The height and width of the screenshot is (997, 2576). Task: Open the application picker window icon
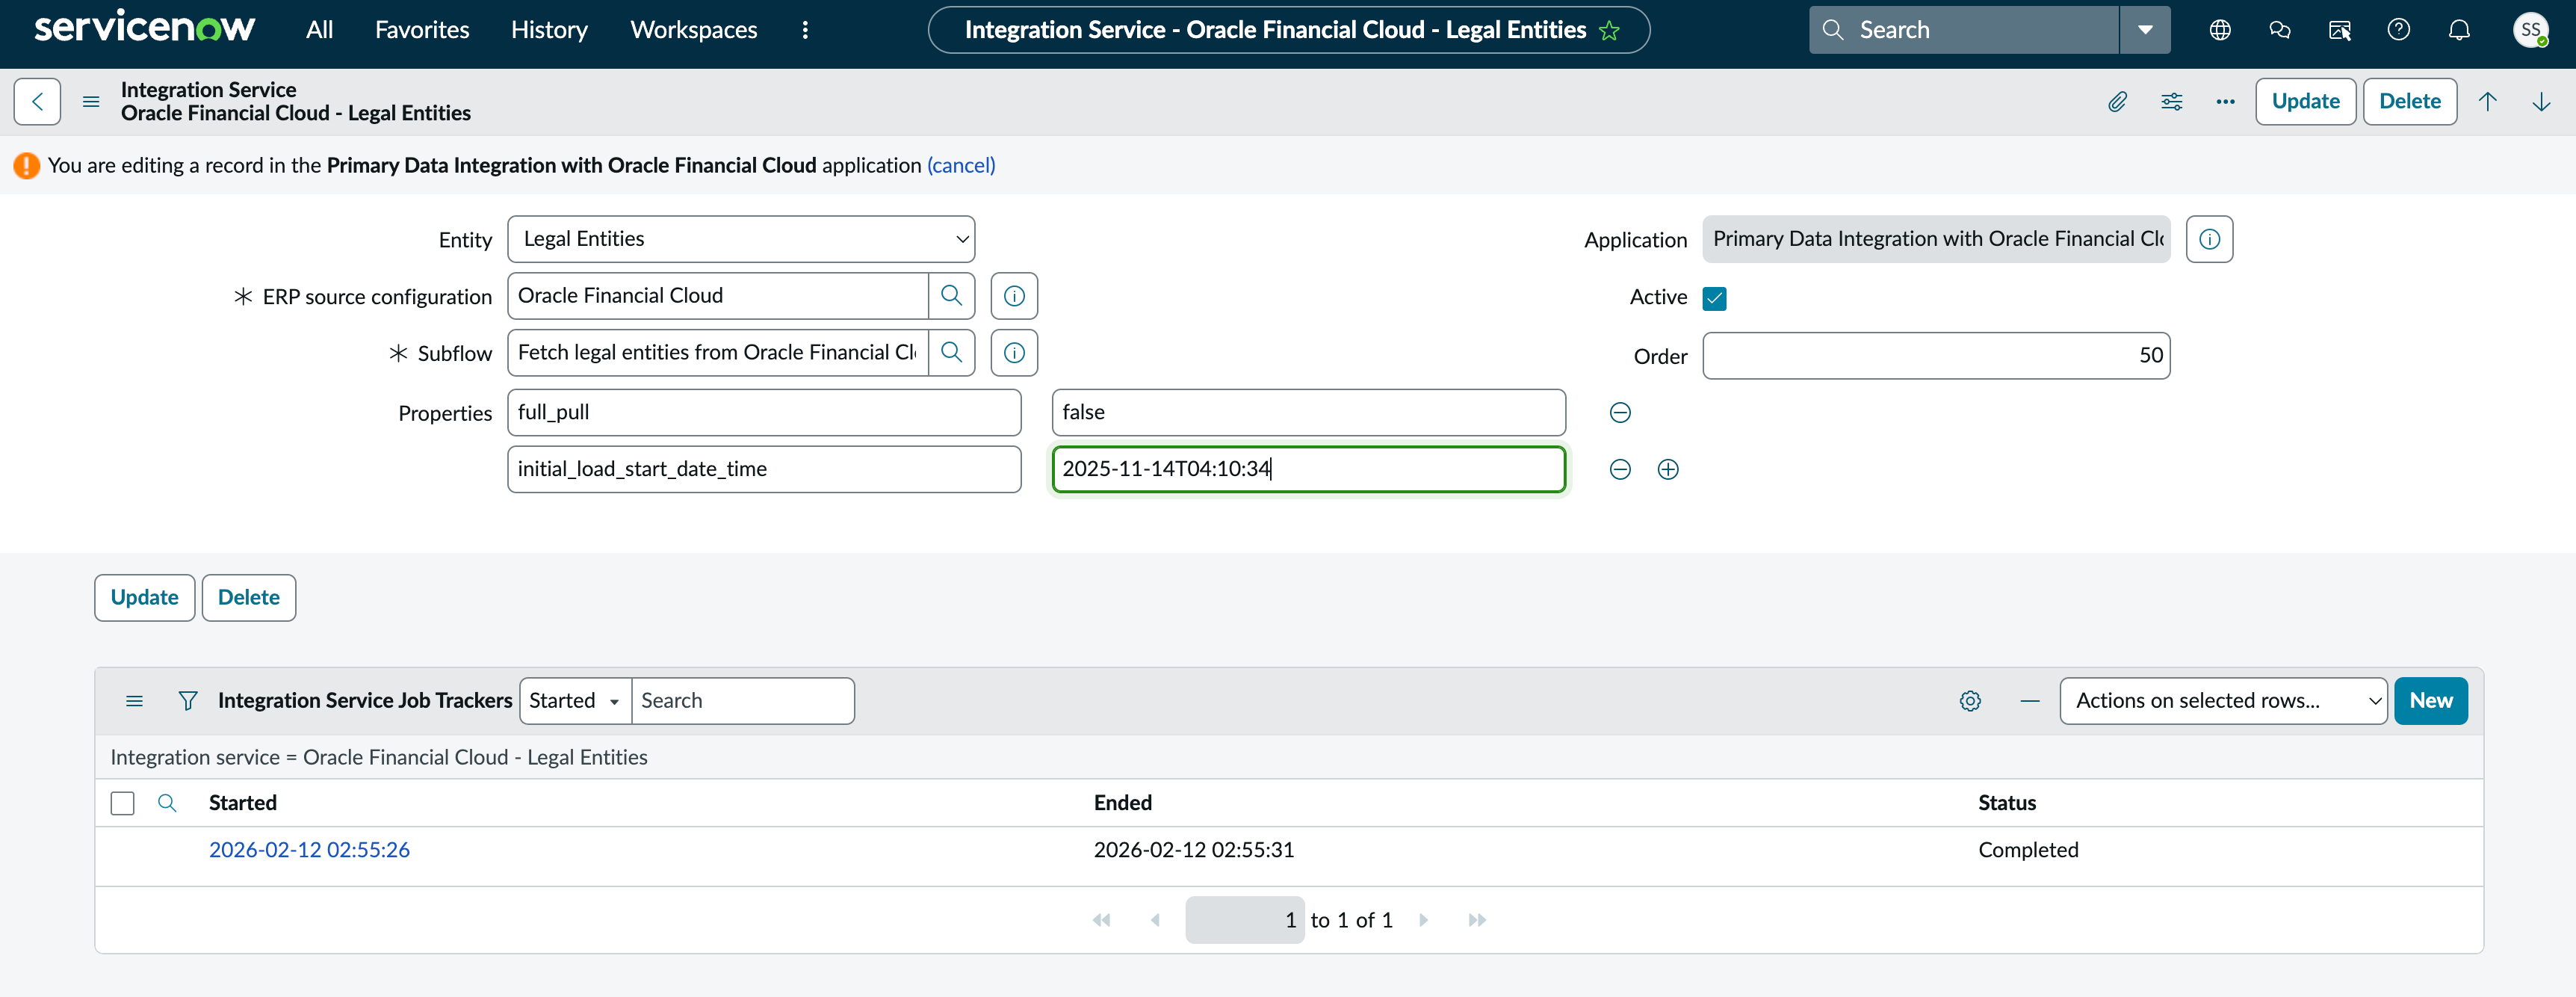(2340, 30)
